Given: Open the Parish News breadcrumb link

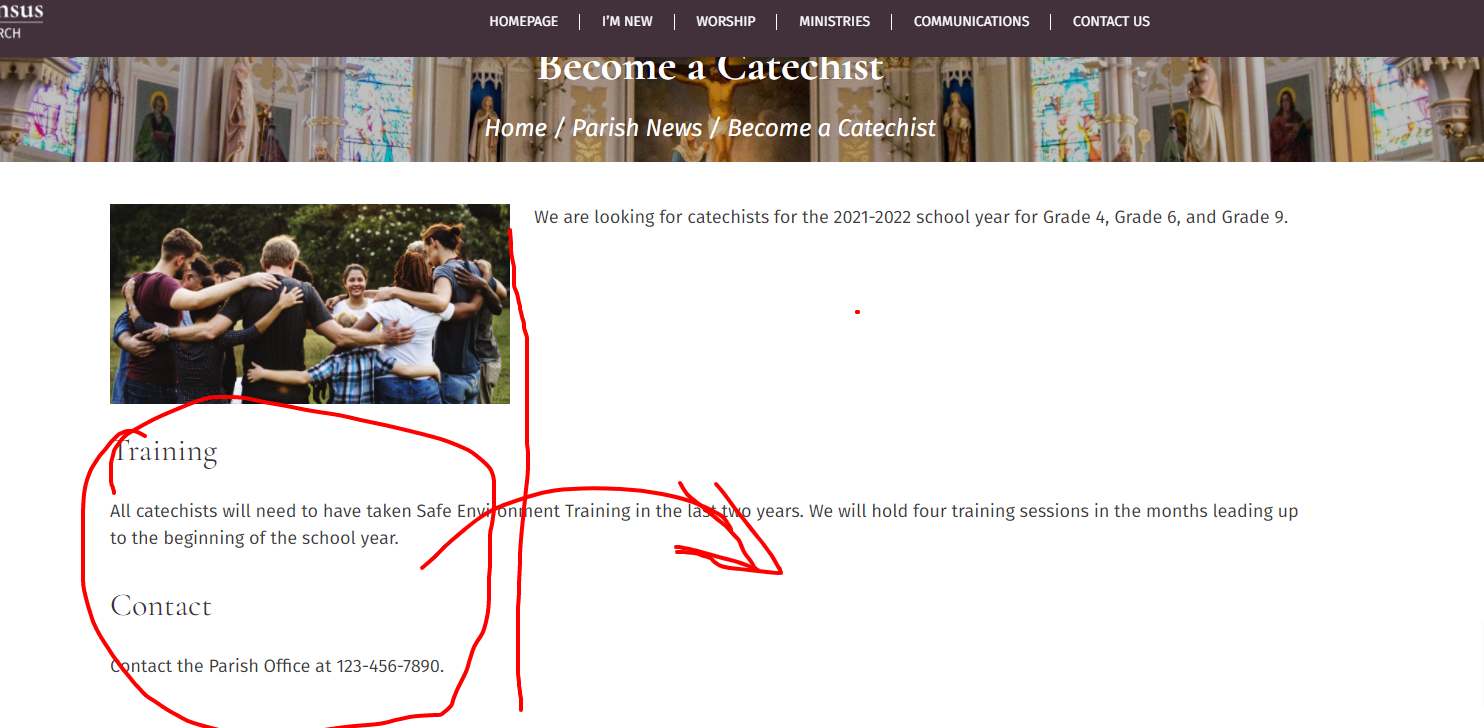Looking at the screenshot, I should (637, 128).
